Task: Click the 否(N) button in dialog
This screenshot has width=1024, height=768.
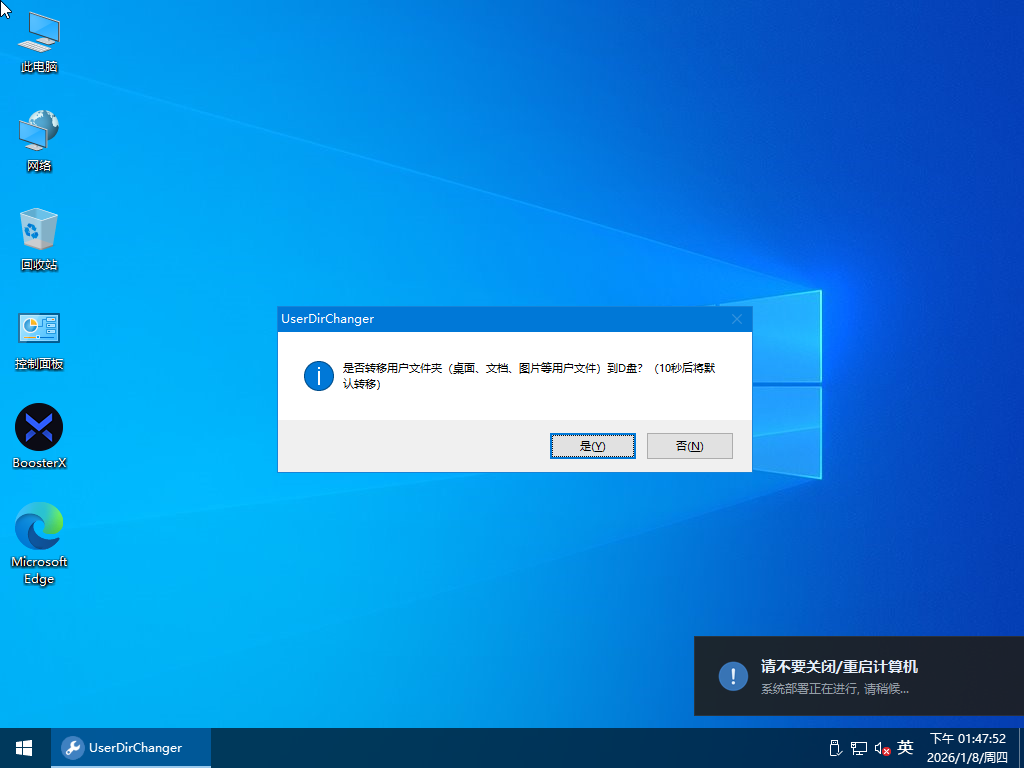Action: pyautogui.click(x=689, y=446)
